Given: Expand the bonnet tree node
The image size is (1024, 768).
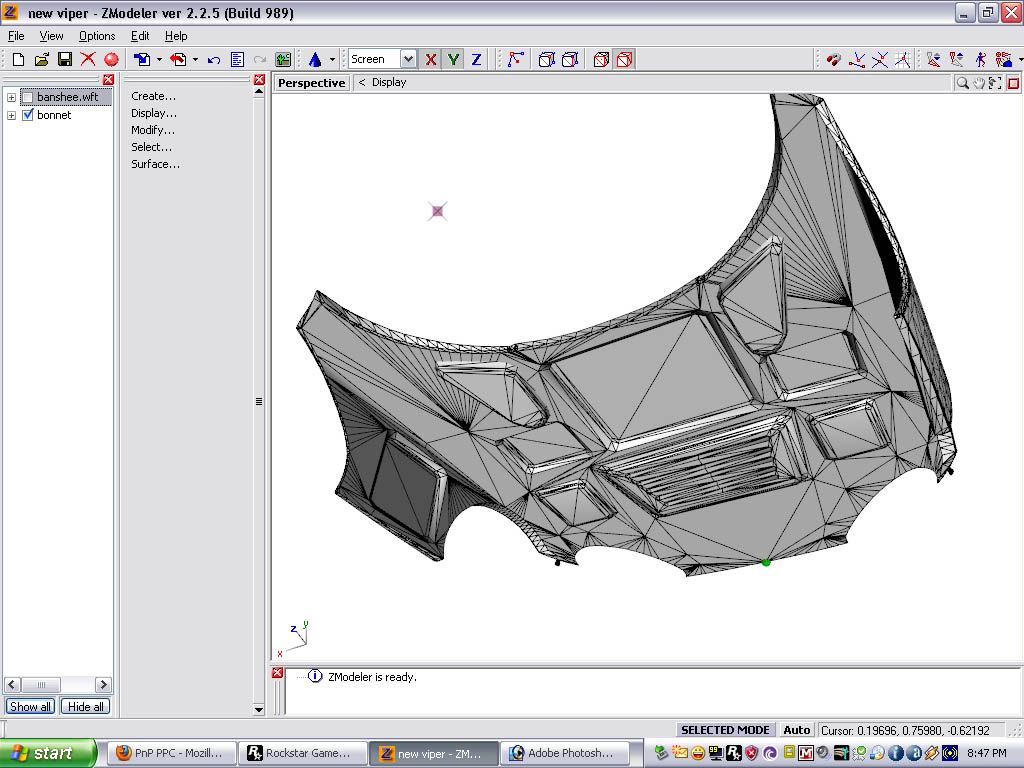Looking at the screenshot, I should [x=11, y=115].
